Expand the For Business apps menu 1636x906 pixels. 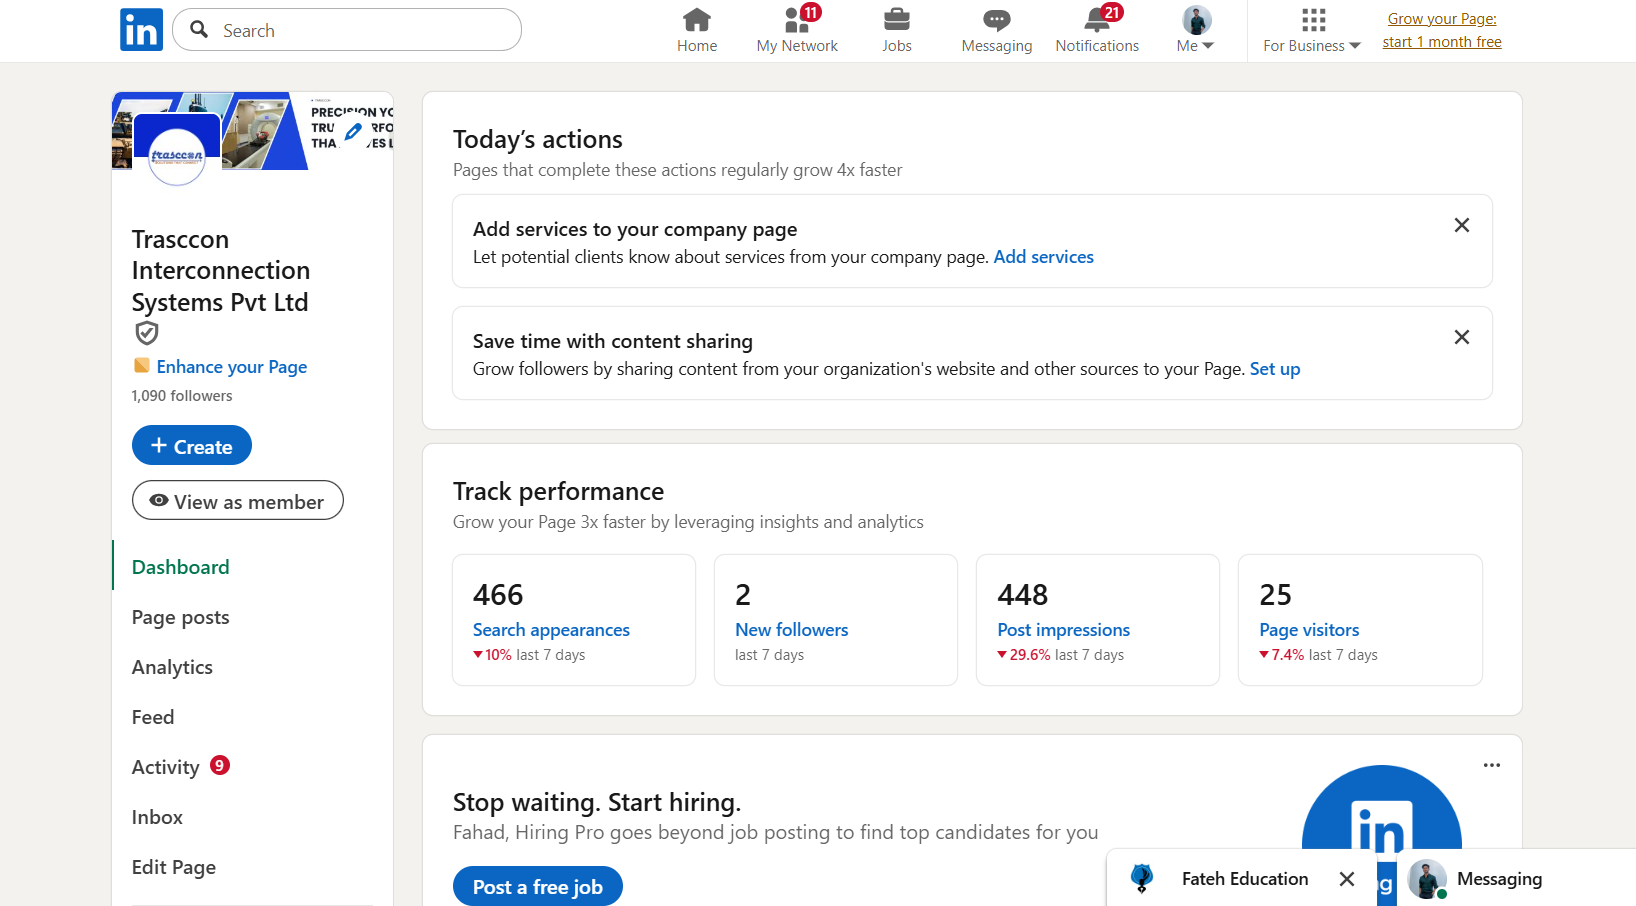(1312, 31)
